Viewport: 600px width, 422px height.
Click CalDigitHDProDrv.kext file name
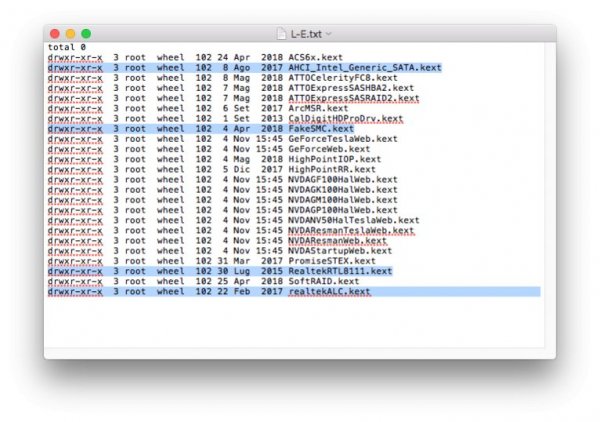coord(346,119)
